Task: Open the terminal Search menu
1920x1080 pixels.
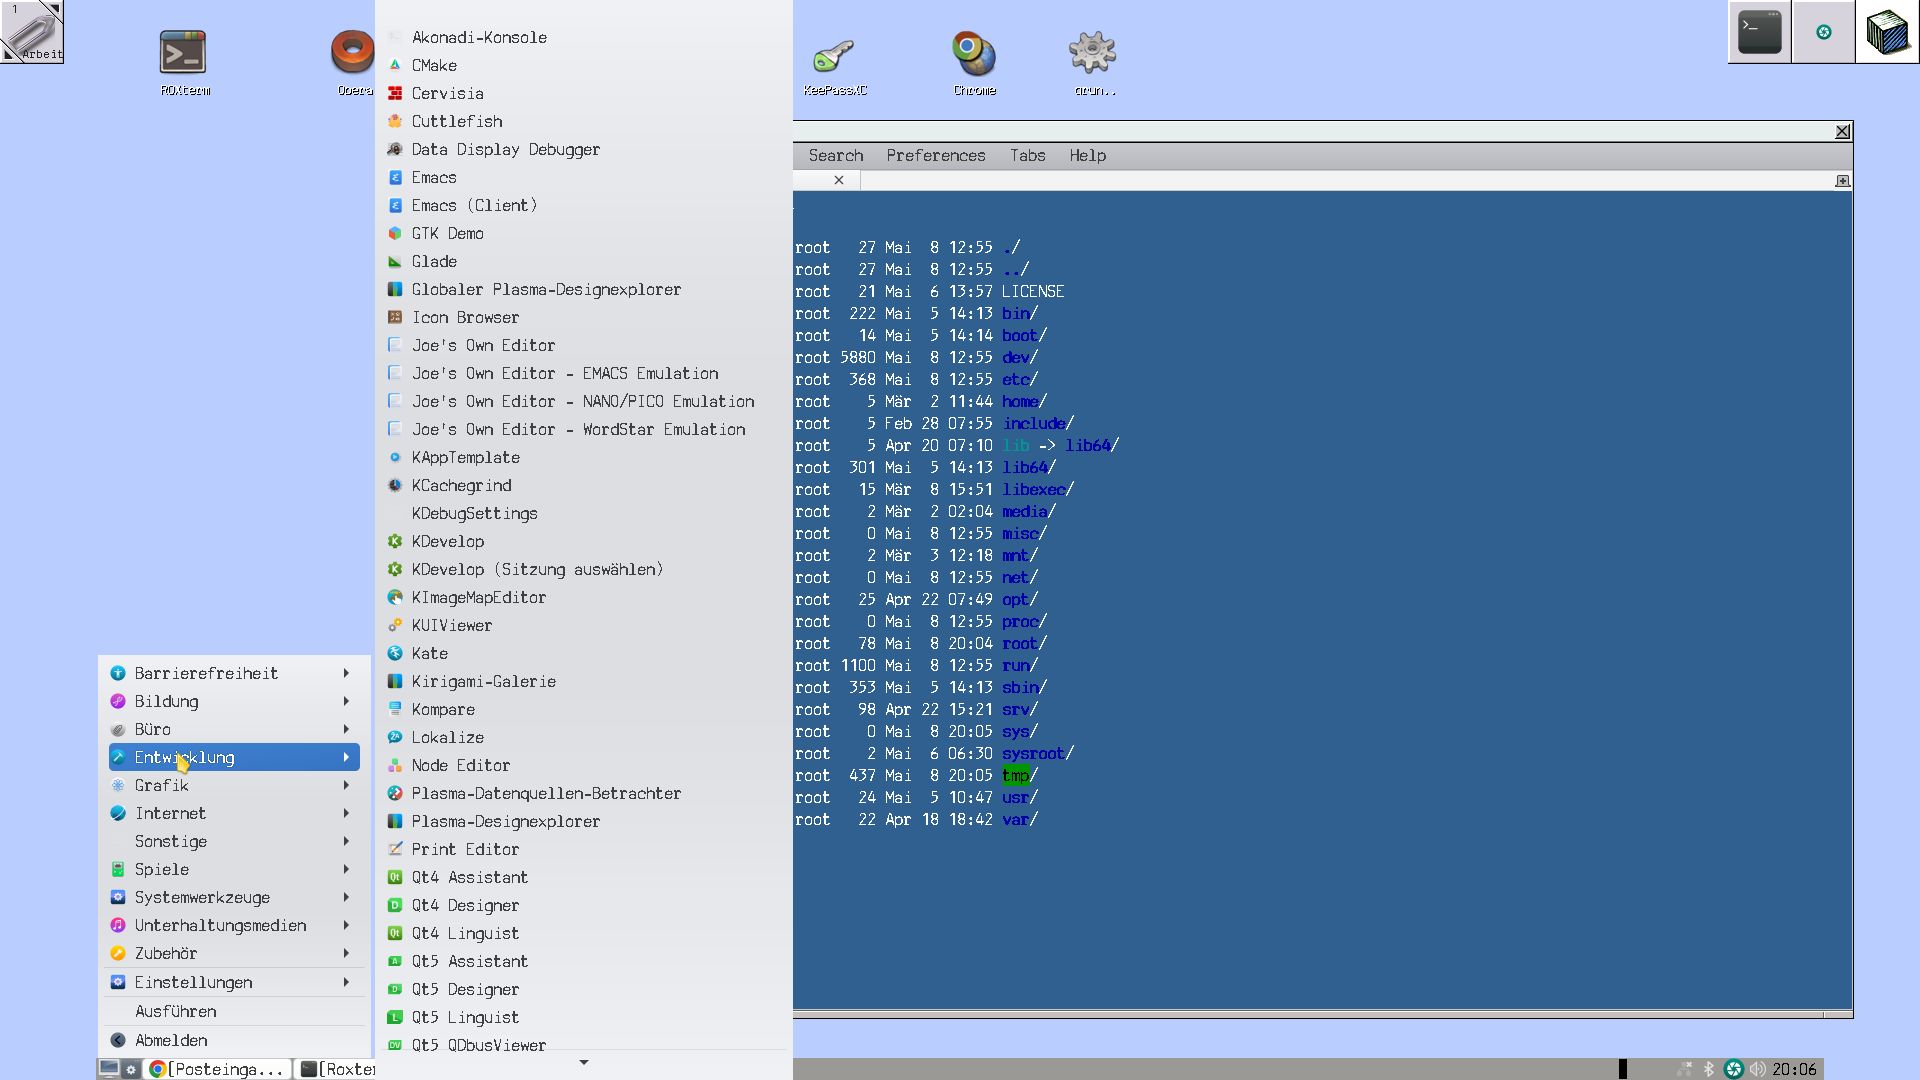Action: tap(835, 155)
